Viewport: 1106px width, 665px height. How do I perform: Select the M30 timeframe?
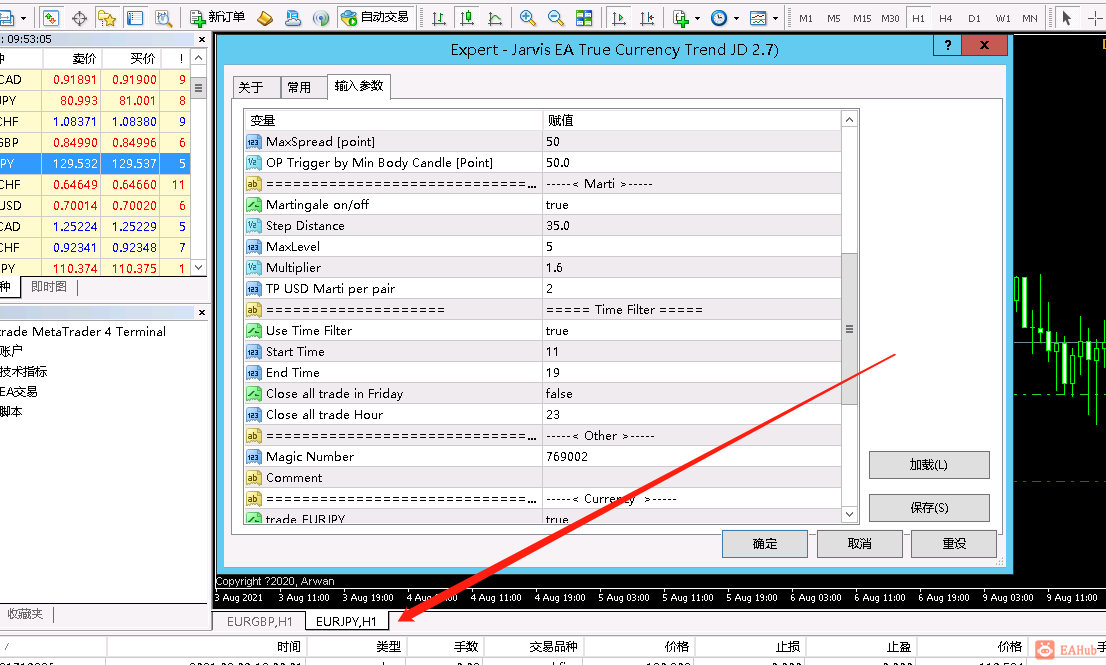pyautogui.click(x=890, y=18)
